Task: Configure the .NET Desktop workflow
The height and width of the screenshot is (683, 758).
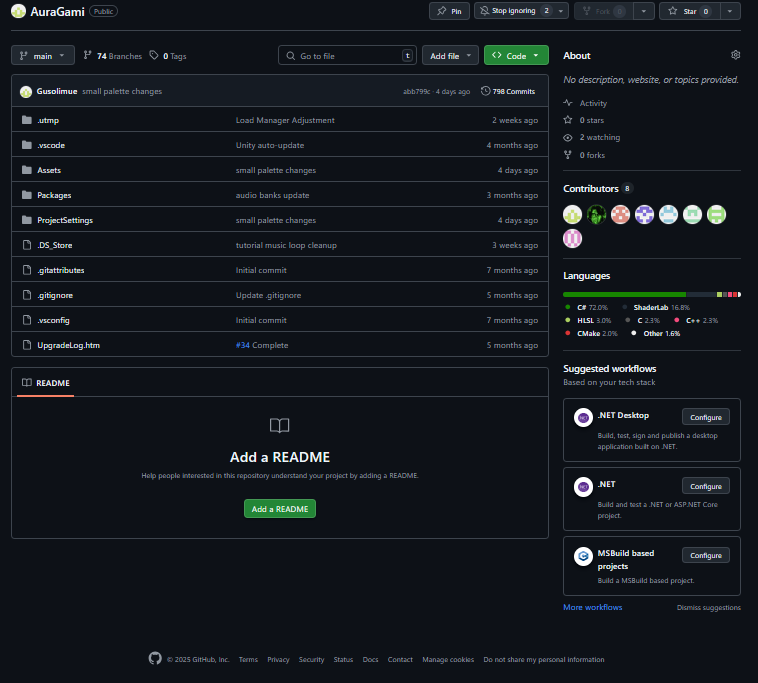Action: 705,417
